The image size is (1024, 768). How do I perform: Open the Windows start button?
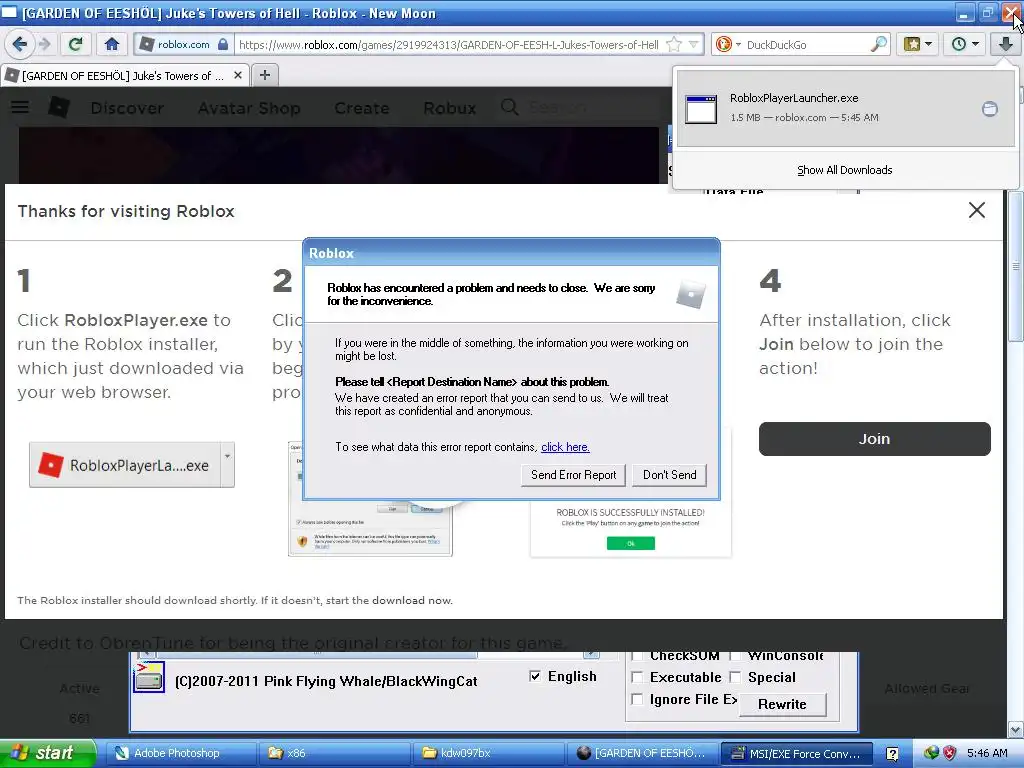pos(47,753)
